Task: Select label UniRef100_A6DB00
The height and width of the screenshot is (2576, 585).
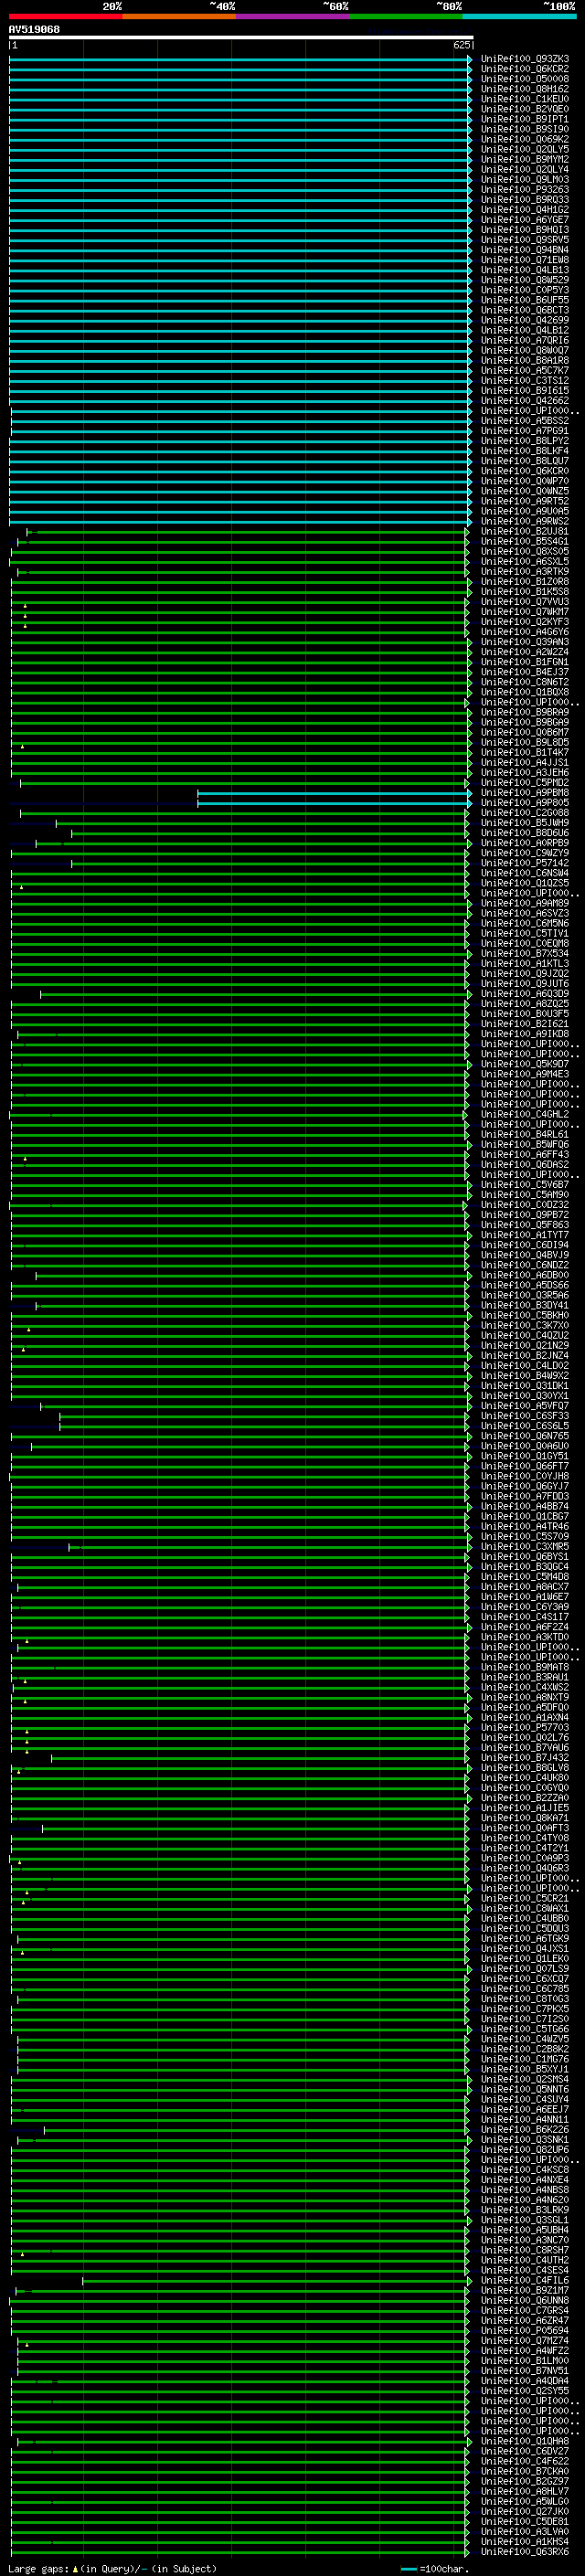Action: point(525,1275)
